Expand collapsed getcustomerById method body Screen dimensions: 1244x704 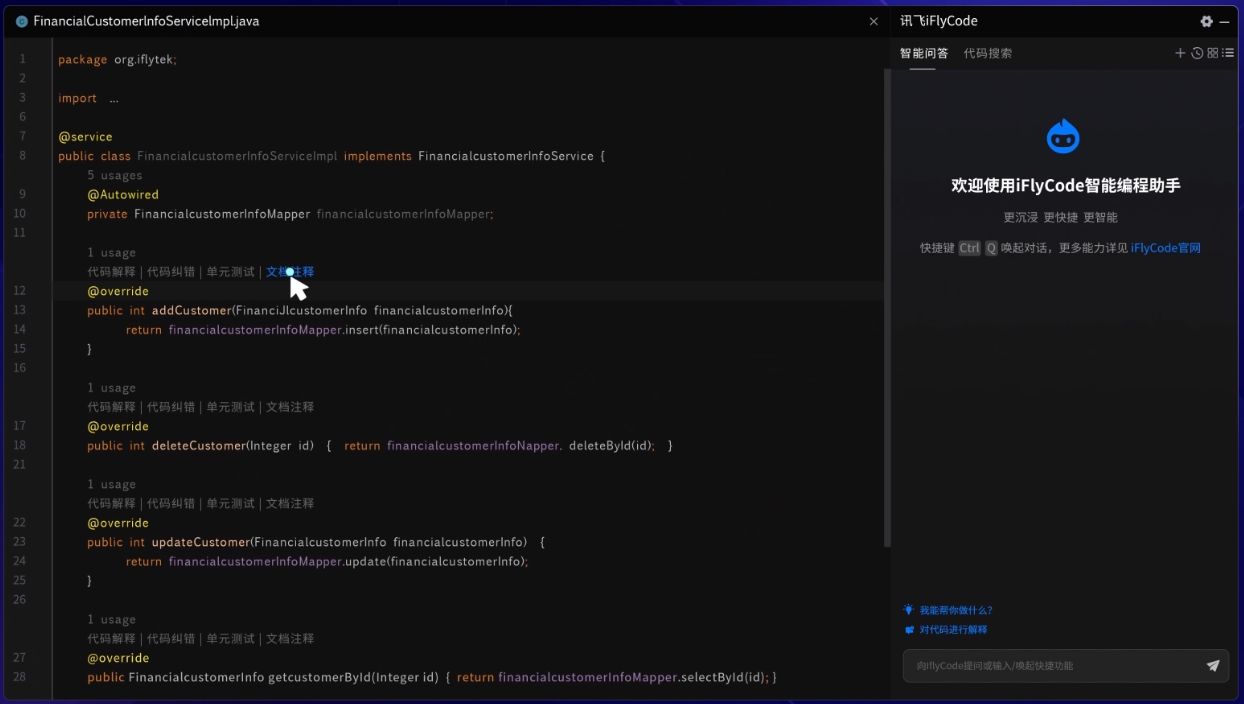[x=611, y=678]
